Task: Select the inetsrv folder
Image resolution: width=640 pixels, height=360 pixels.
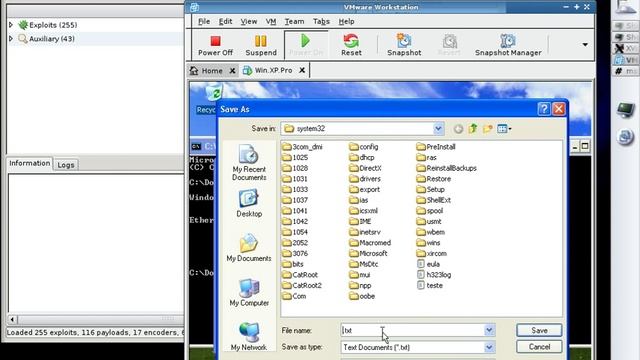Action: [365, 232]
